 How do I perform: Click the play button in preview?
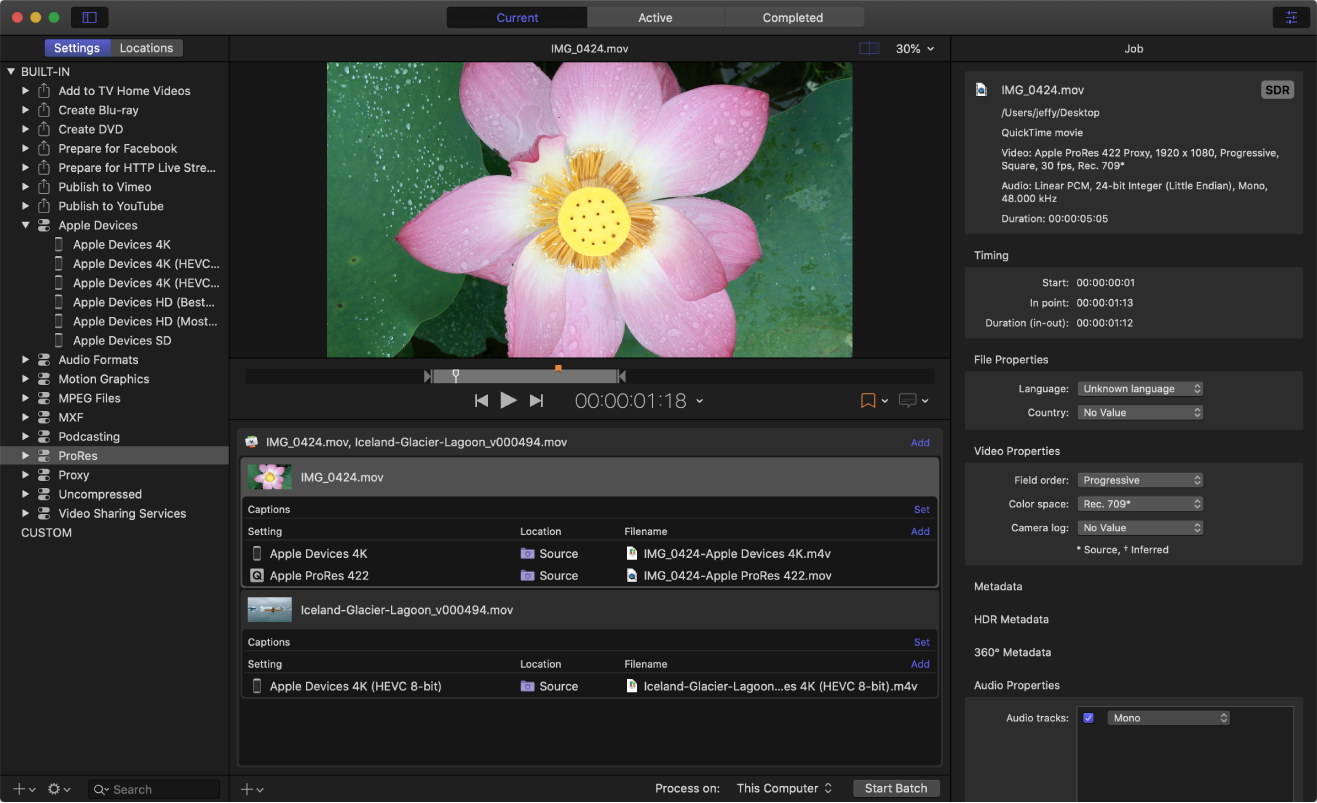(x=508, y=400)
